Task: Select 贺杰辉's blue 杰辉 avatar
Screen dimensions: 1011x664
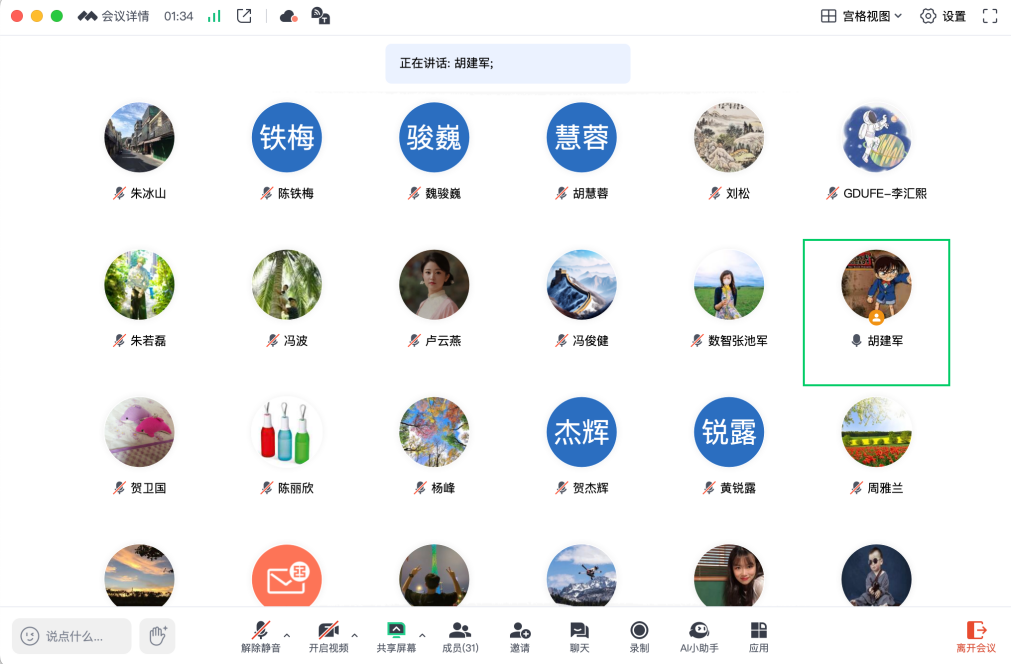Action: [582, 432]
